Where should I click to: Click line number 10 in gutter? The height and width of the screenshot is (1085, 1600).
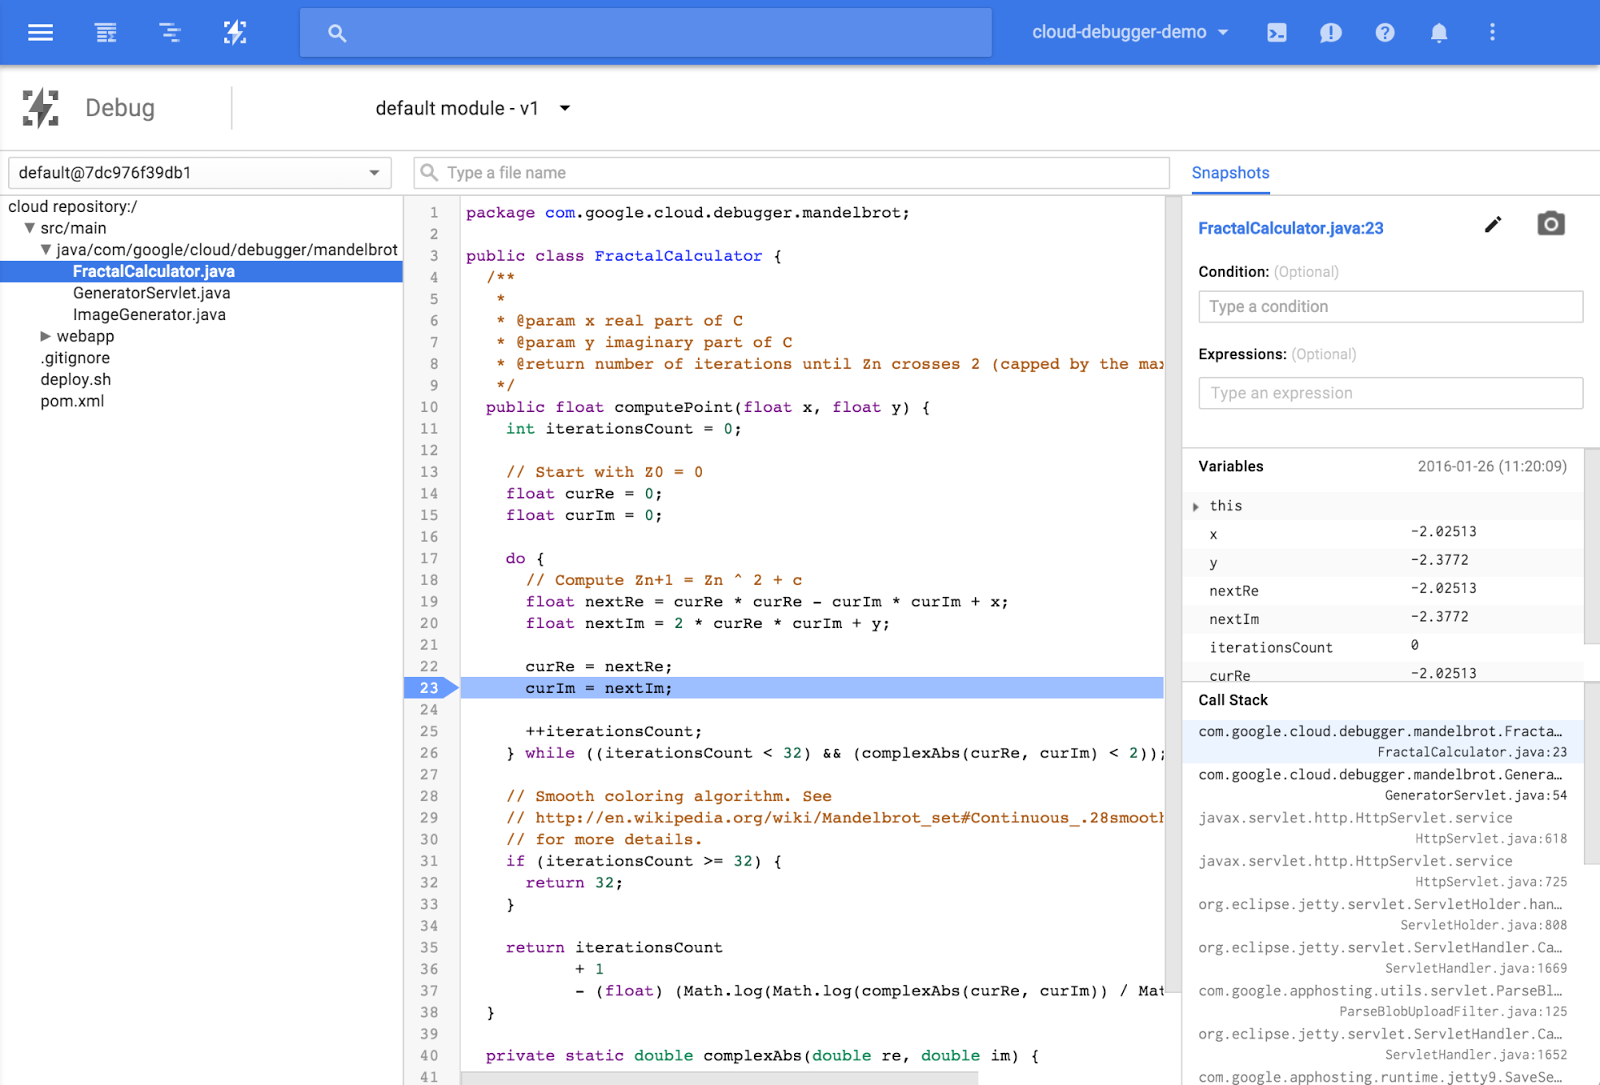tap(429, 407)
